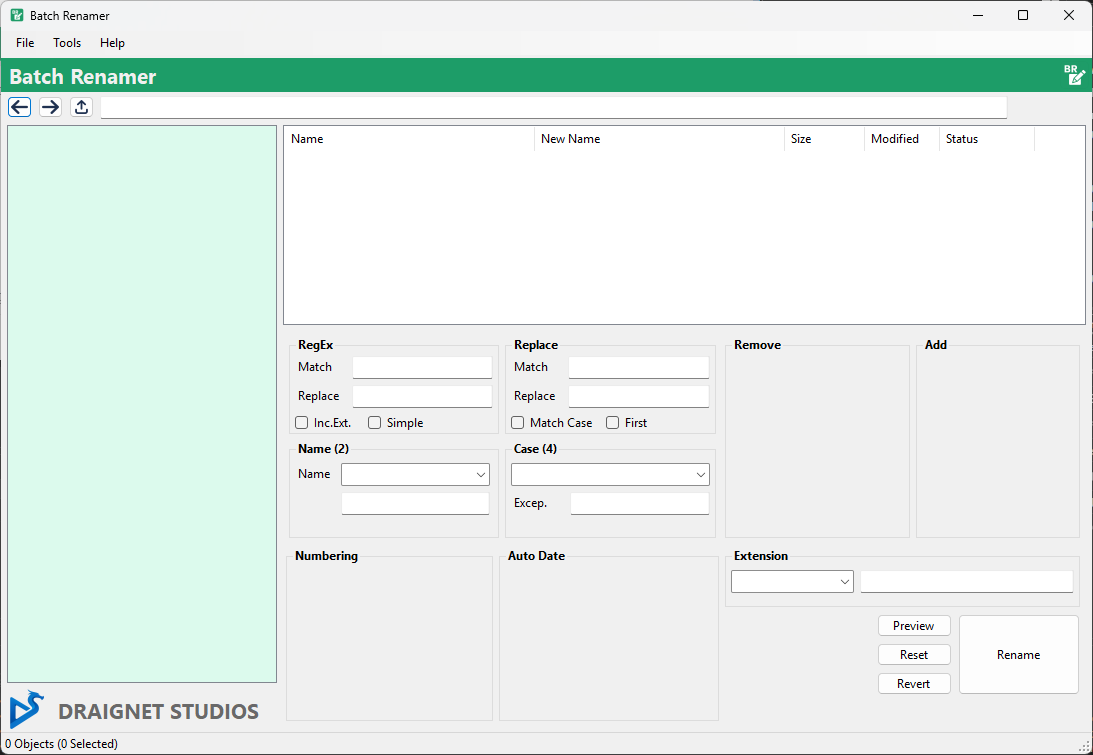
Task: Click the Batch Renamer title bar icon
Action: click(x=17, y=15)
